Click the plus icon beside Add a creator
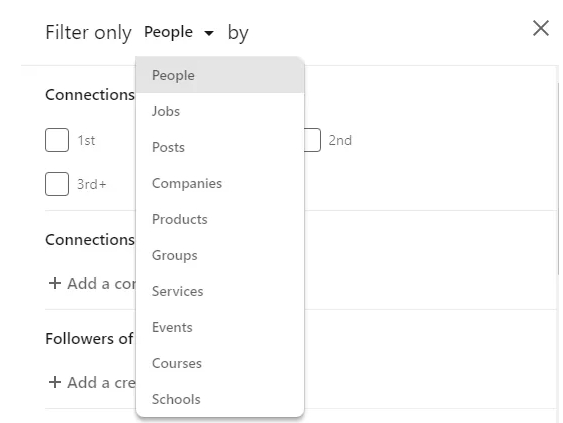Image resolution: width=563 pixels, height=423 pixels. [x=55, y=382]
